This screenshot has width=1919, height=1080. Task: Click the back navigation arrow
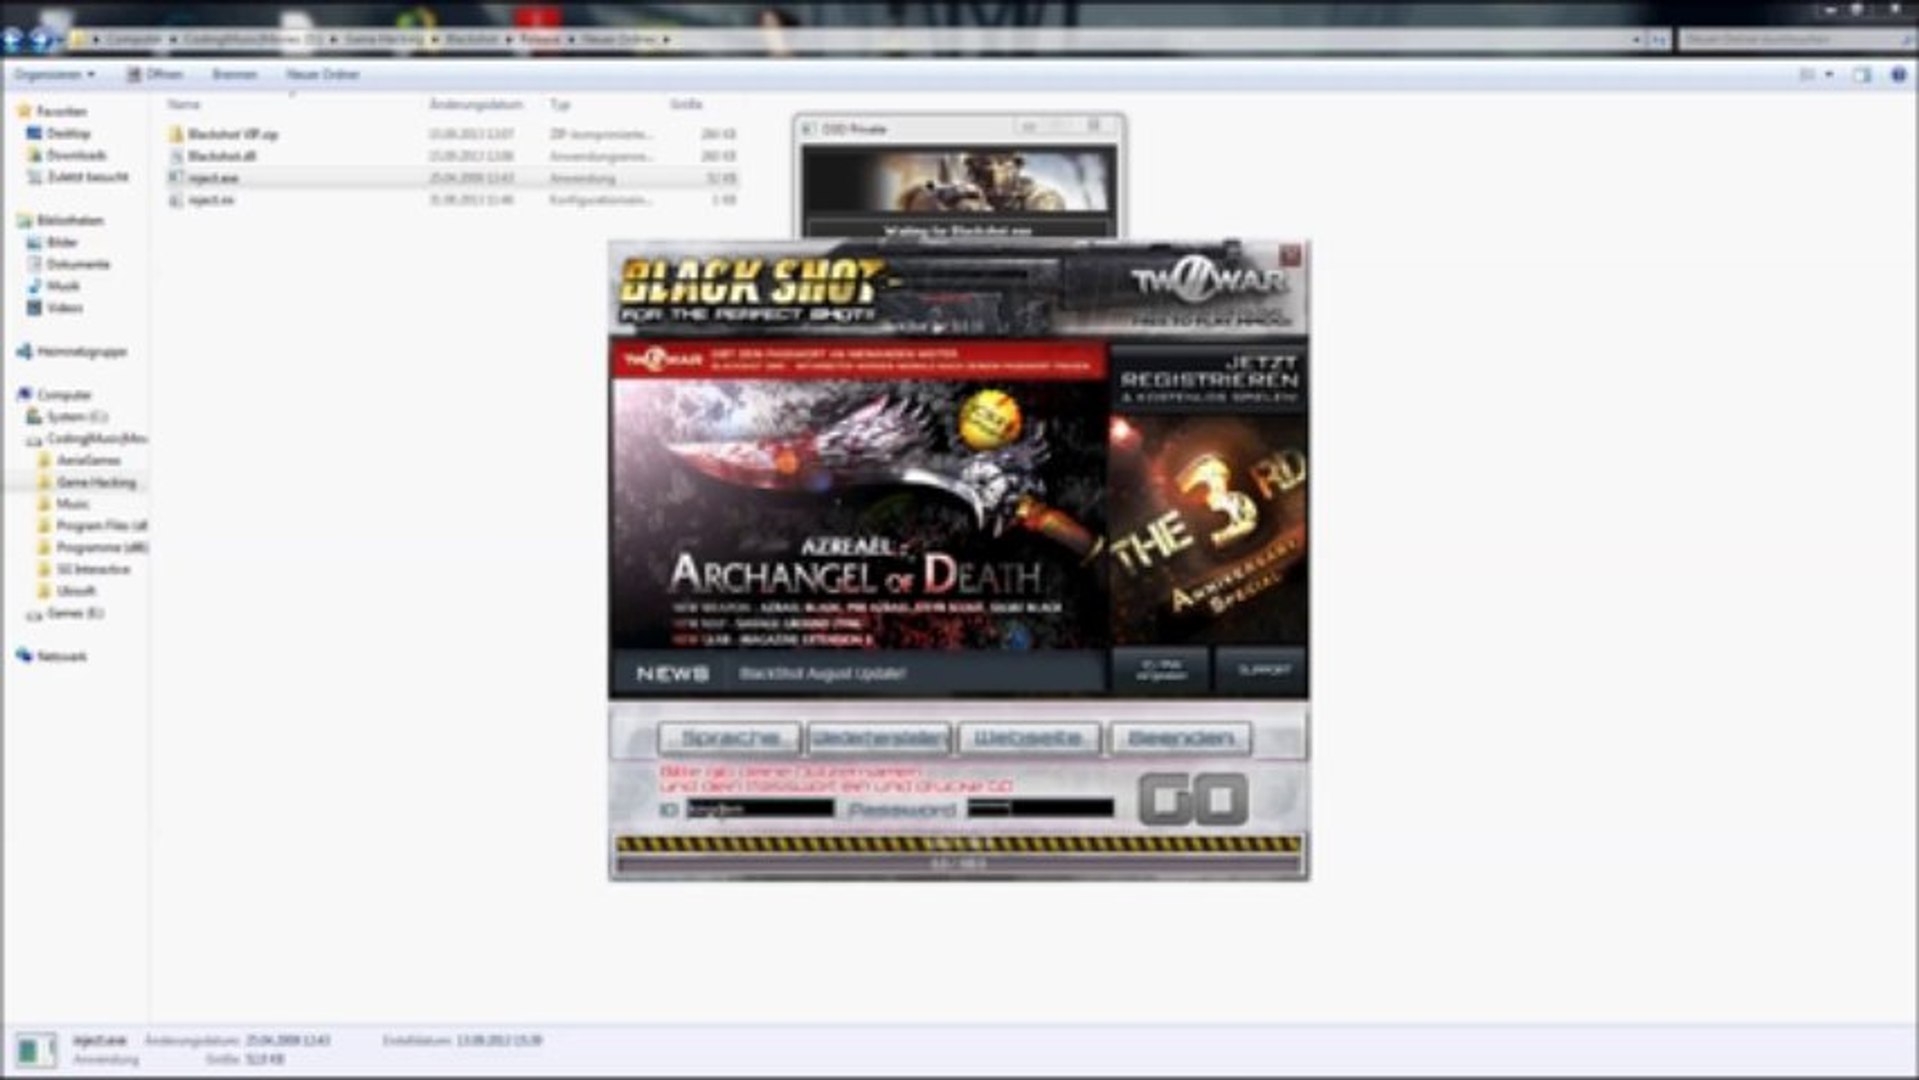click(11, 39)
